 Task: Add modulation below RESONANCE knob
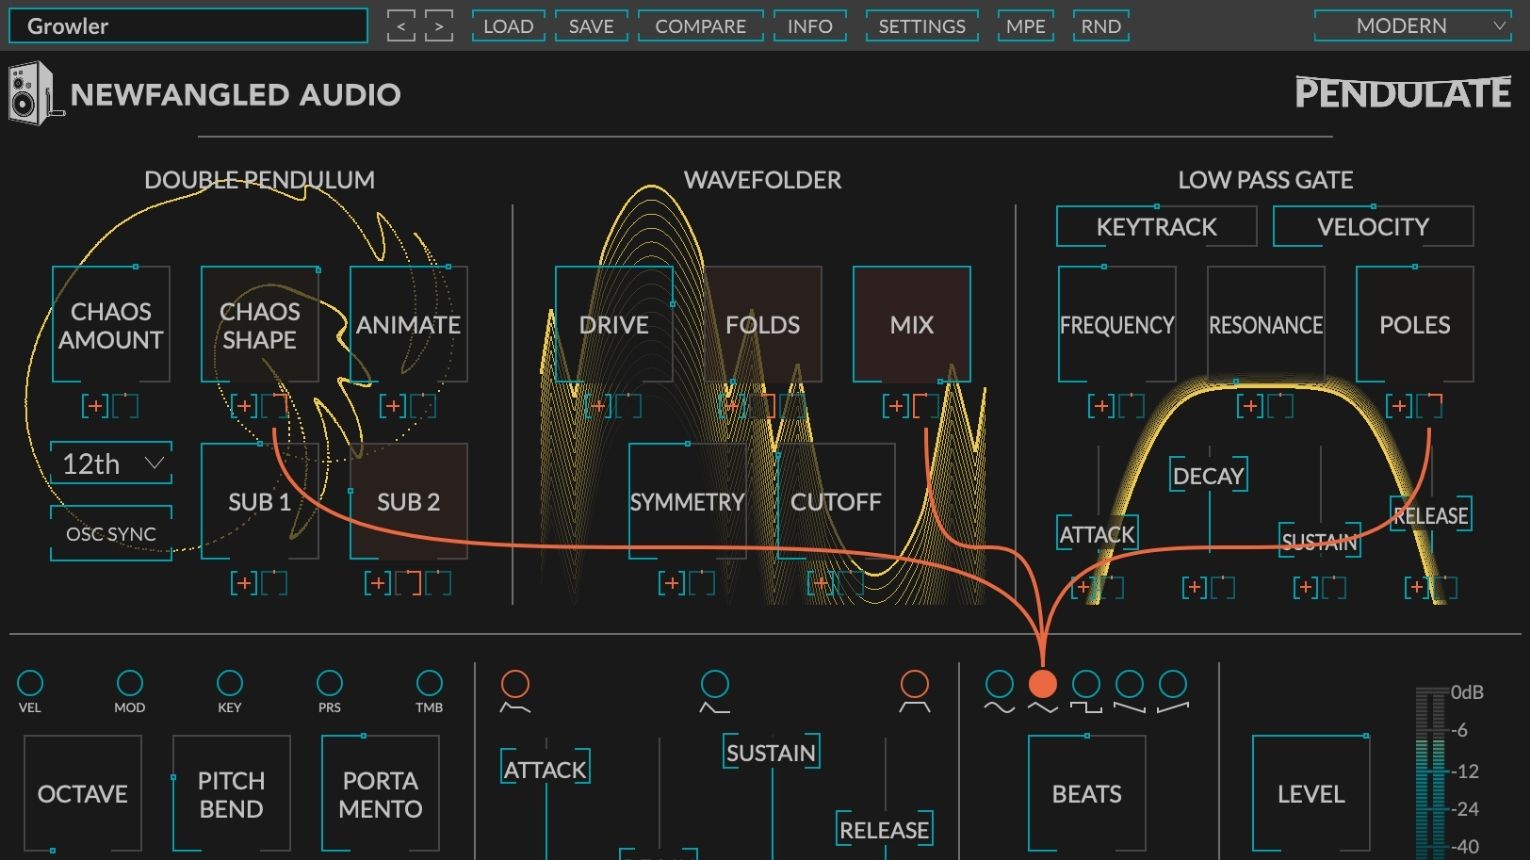[x=1249, y=406]
